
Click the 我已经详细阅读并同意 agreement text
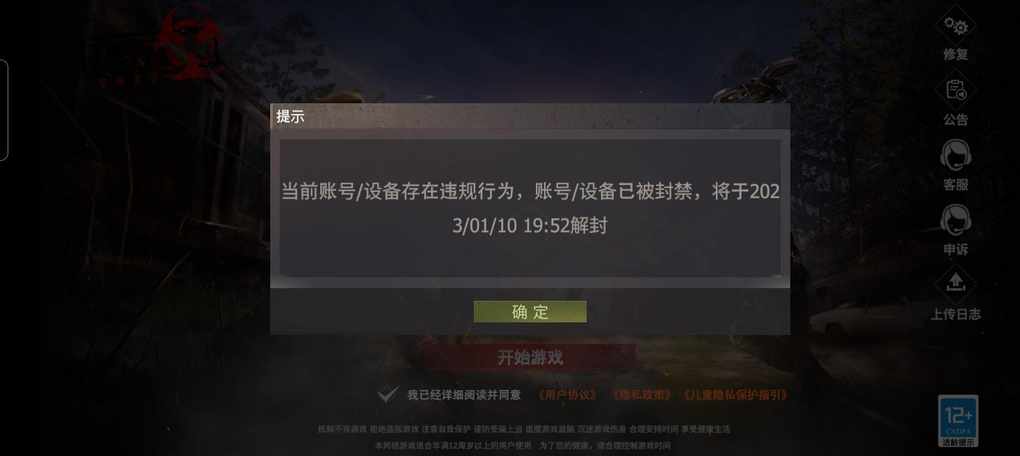(x=464, y=395)
